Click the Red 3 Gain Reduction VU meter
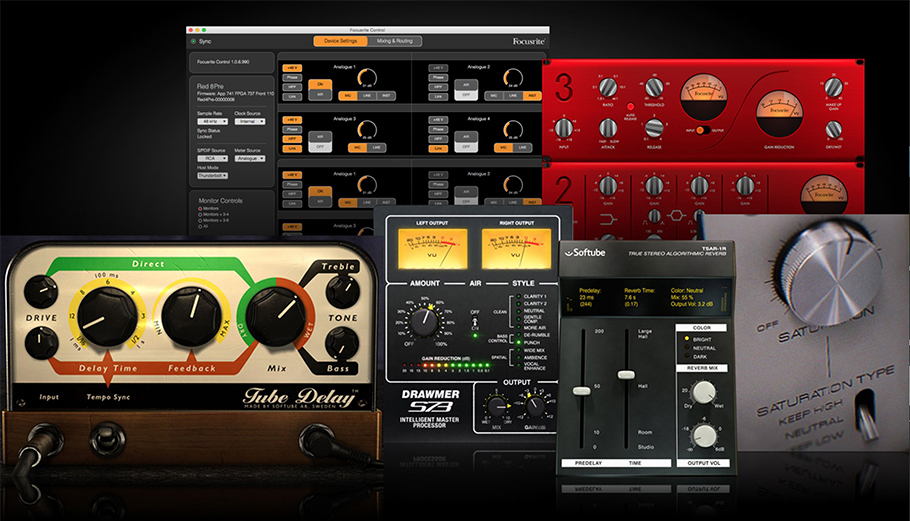The image size is (910, 521). (x=779, y=116)
